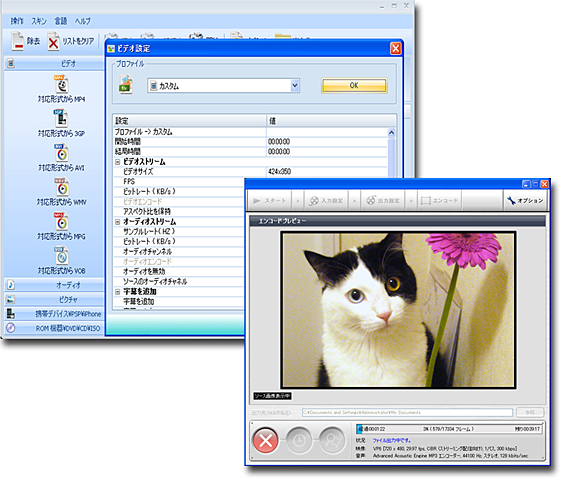Select the アスペクト比を保持 row
This screenshot has height=480, width=565.
179,212
